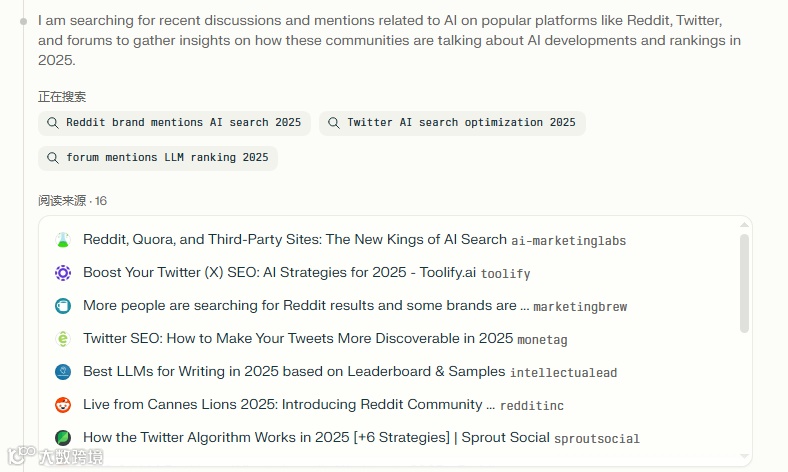This screenshot has height=472, width=788.
Task: Click the Intellectualead blue favicon
Action: 63,372
